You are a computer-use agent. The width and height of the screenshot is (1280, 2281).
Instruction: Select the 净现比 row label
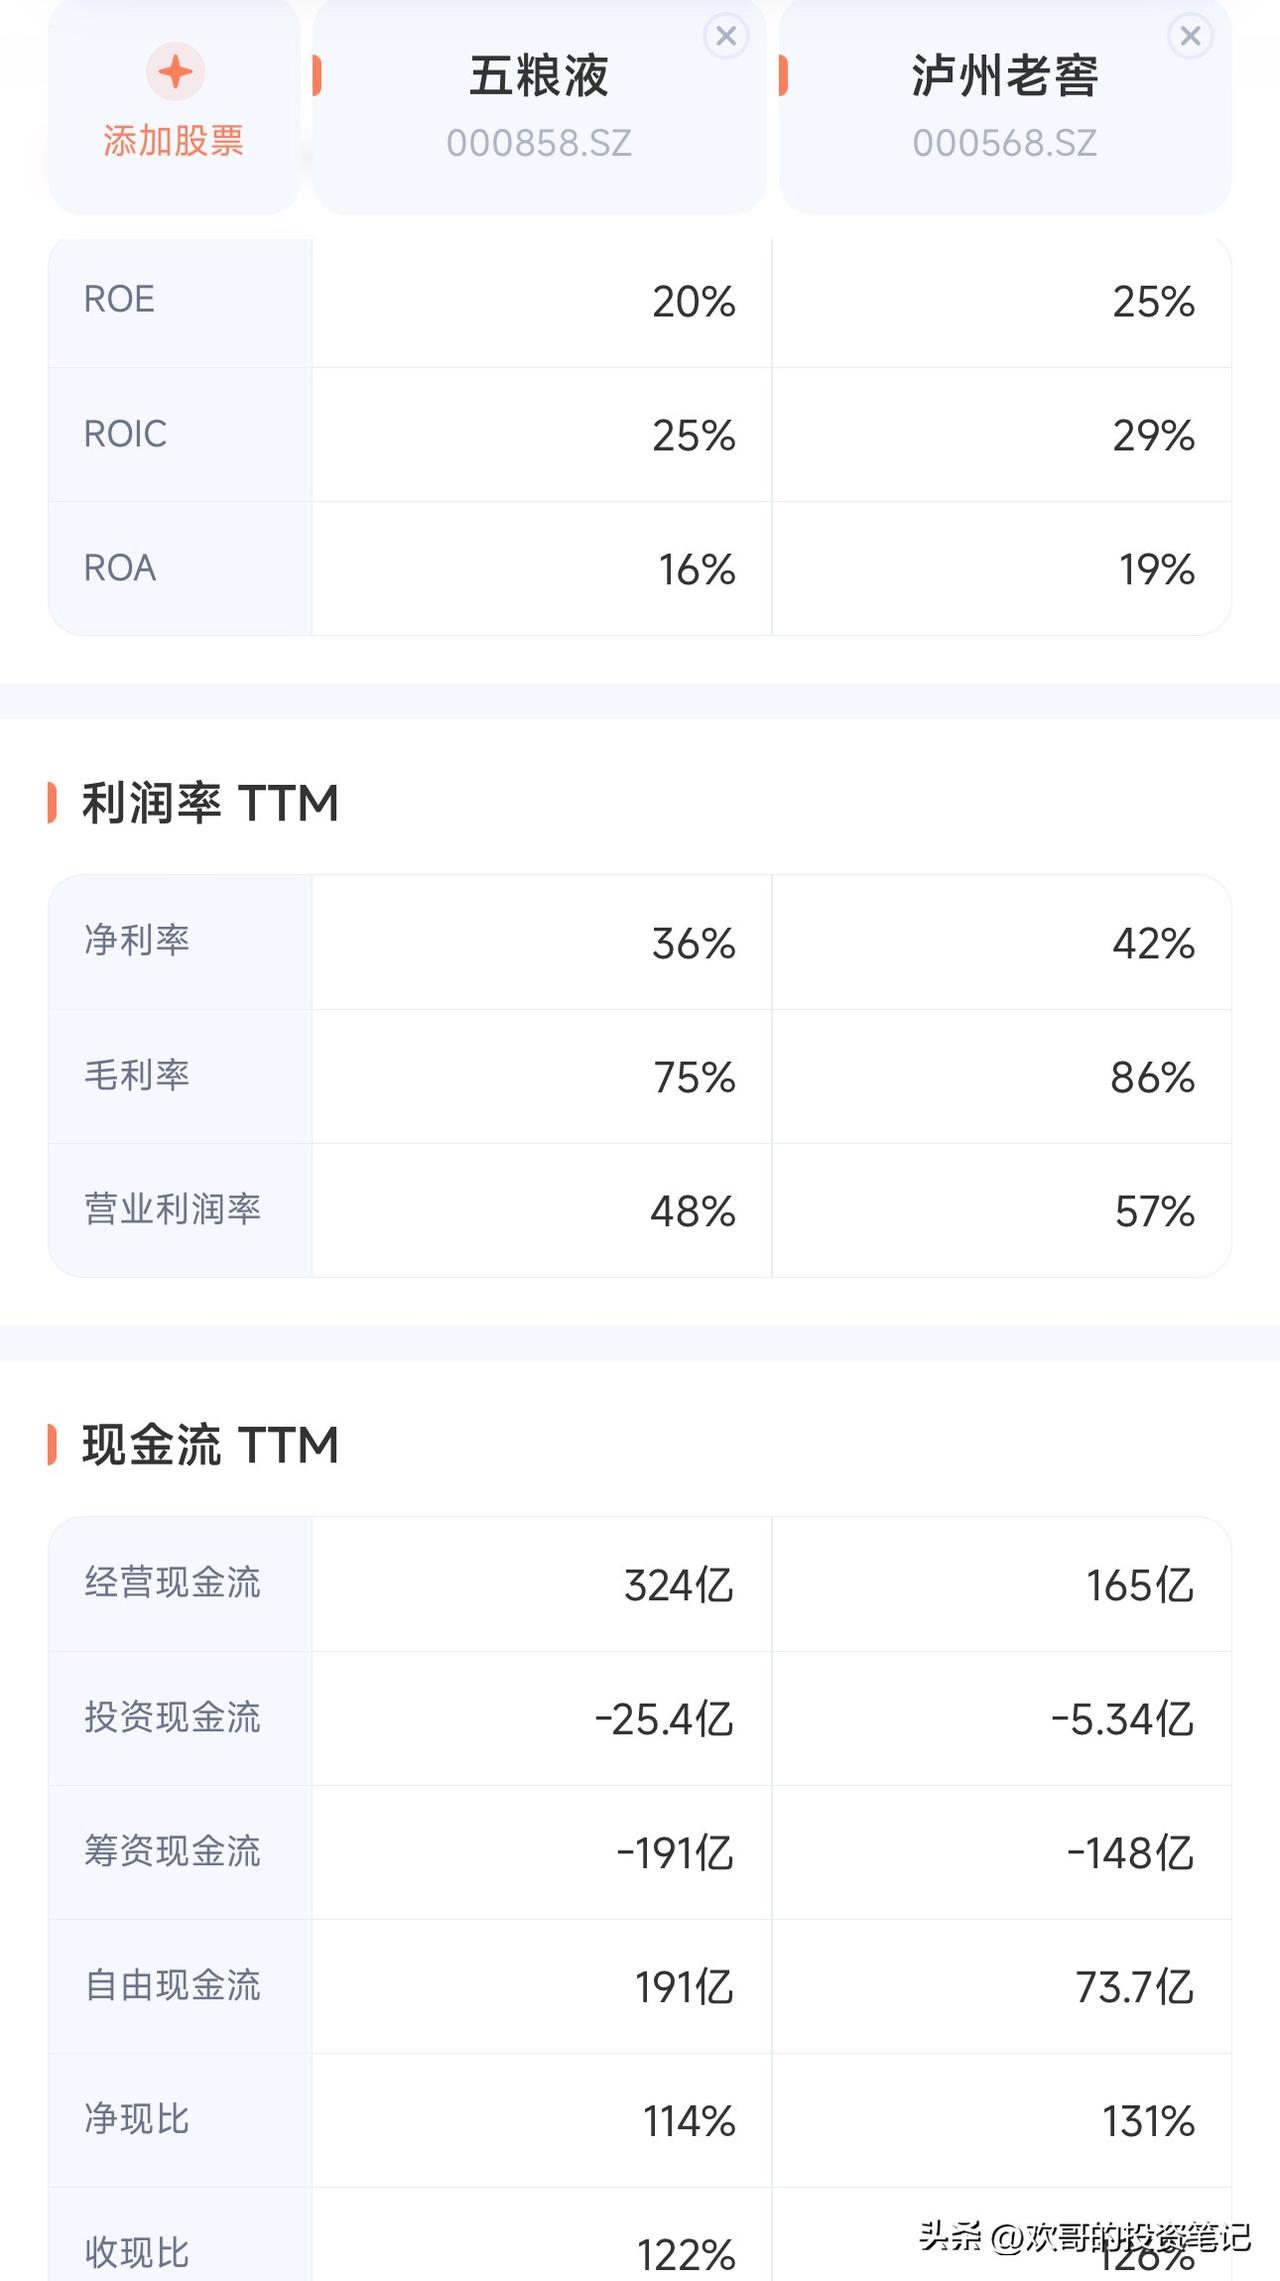coord(137,2119)
